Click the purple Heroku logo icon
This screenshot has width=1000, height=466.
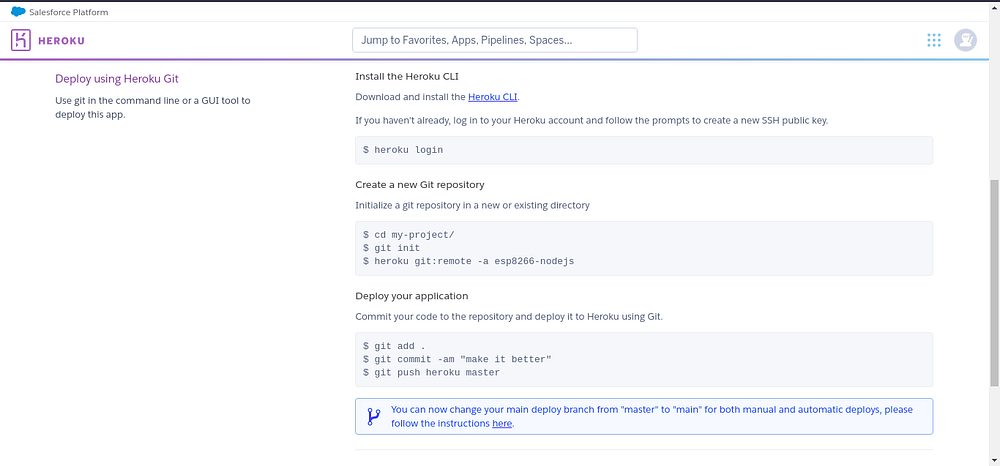click(x=21, y=40)
